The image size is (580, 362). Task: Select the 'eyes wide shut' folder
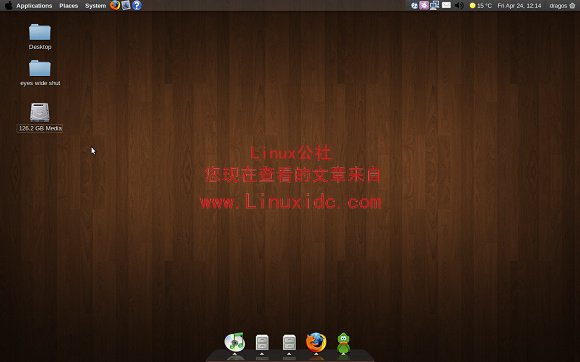(x=40, y=68)
